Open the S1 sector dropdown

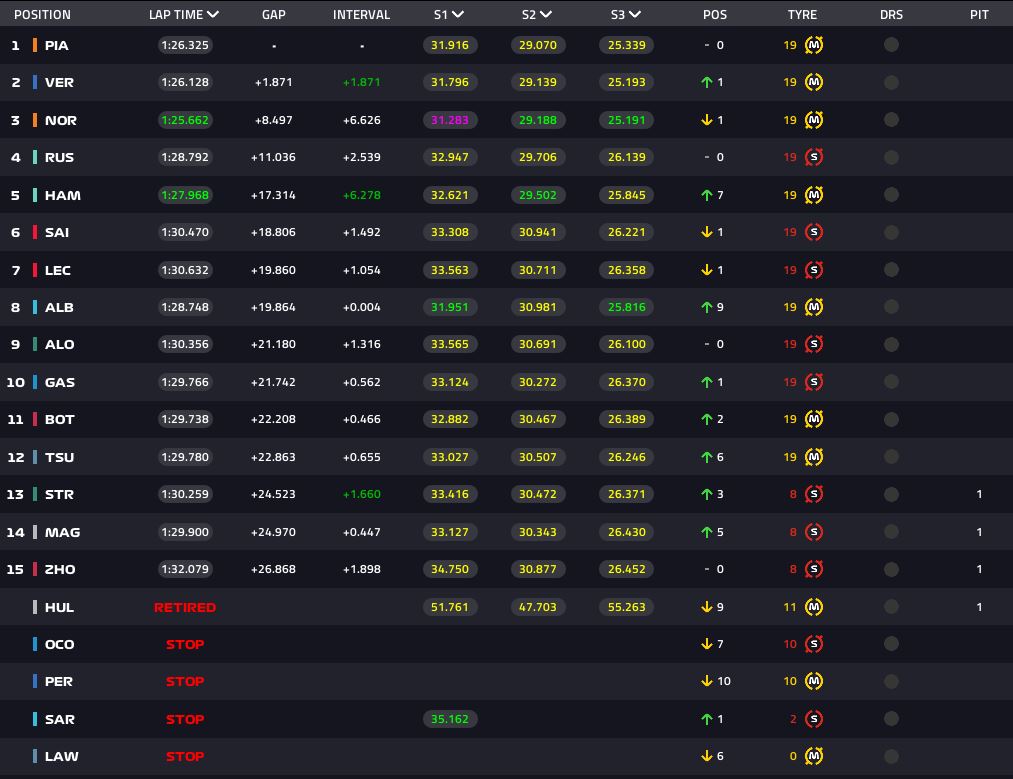point(458,15)
